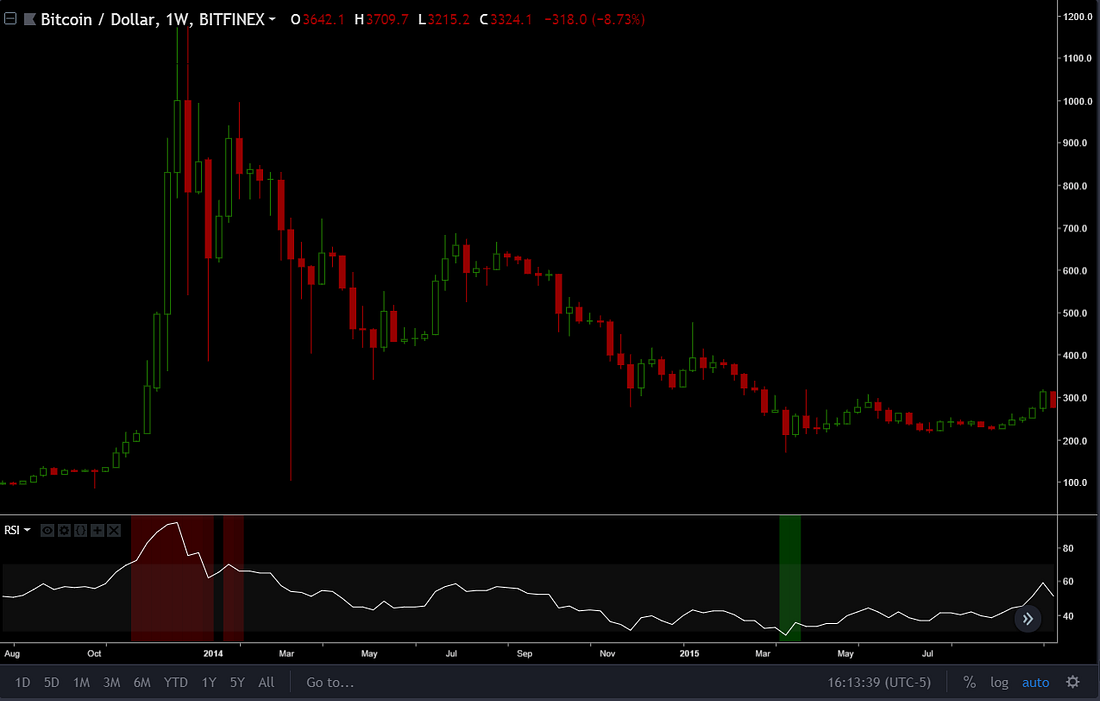Click the flag icon beside Bitcoin / Dollar
Screen dimensions: 1100x701
tap(29, 19)
